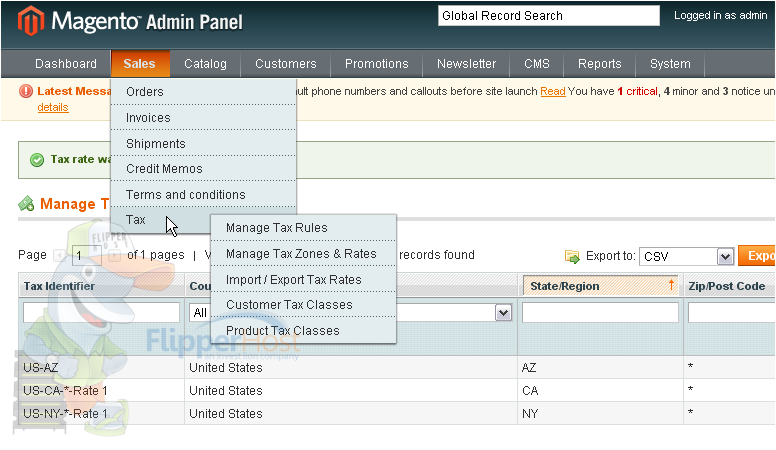
Task: Click United States in the US-CA row
Action: pyautogui.click(x=226, y=391)
